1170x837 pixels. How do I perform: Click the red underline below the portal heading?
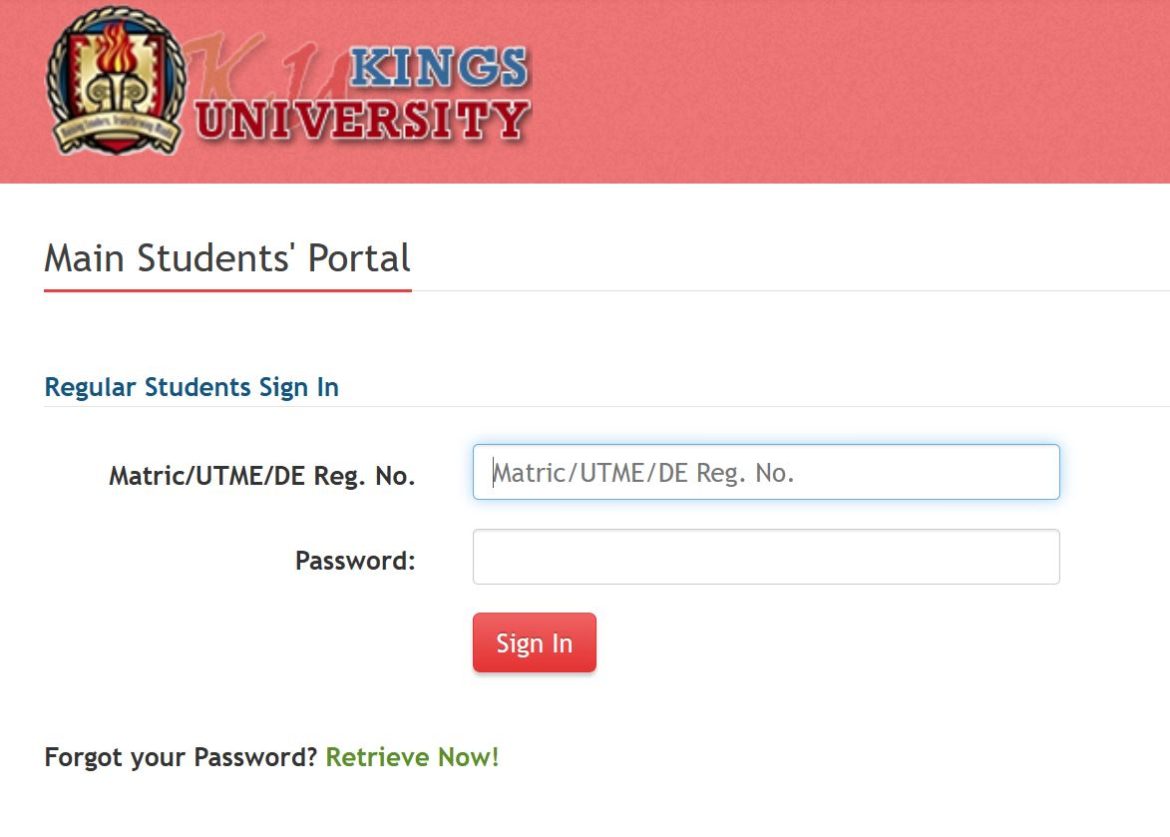coord(227,291)
